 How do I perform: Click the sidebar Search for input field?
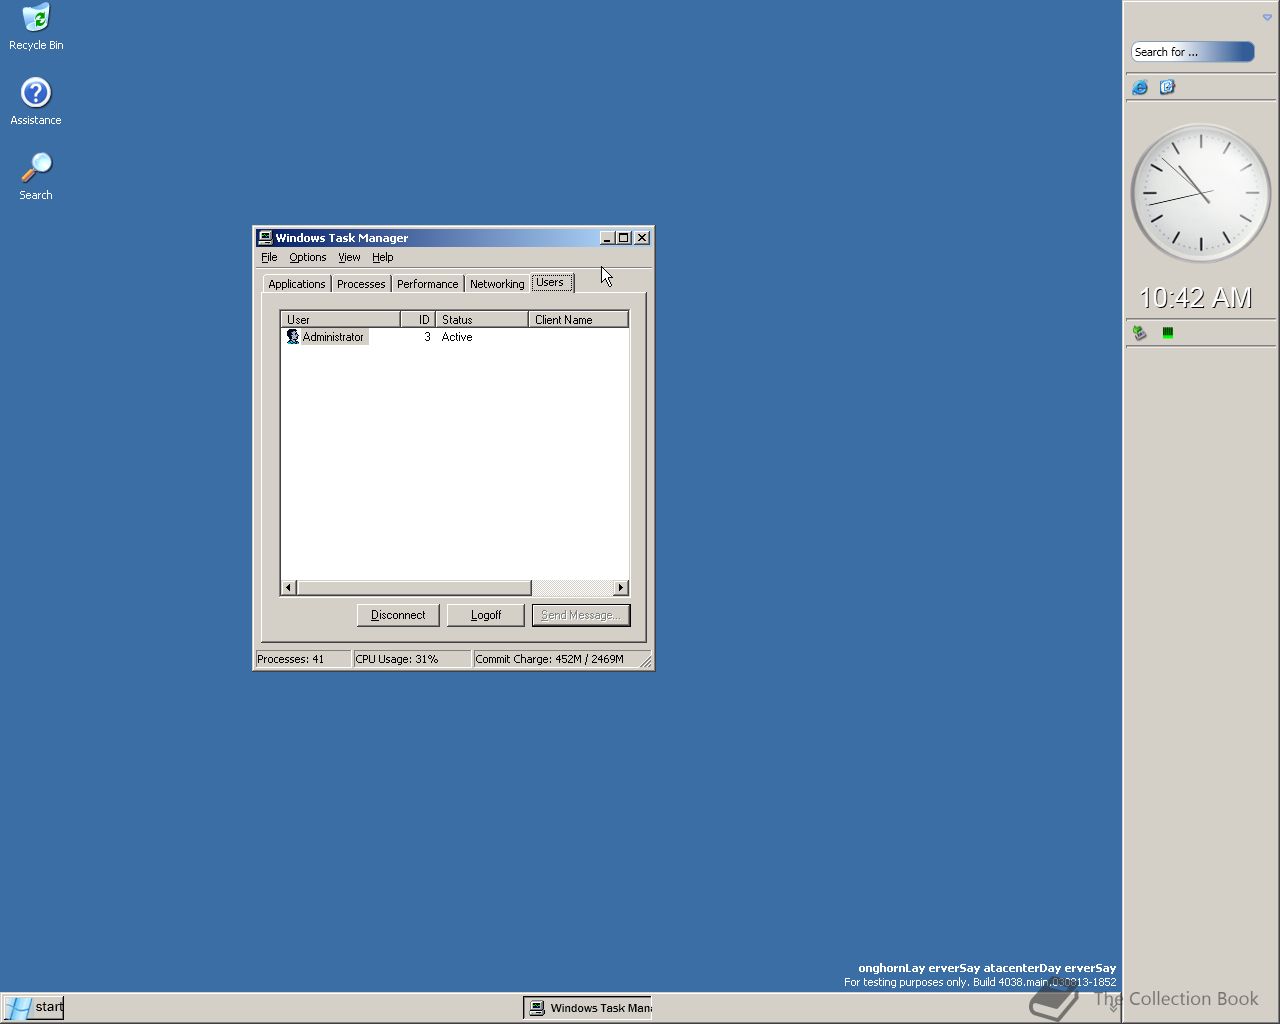(1192, 52)
